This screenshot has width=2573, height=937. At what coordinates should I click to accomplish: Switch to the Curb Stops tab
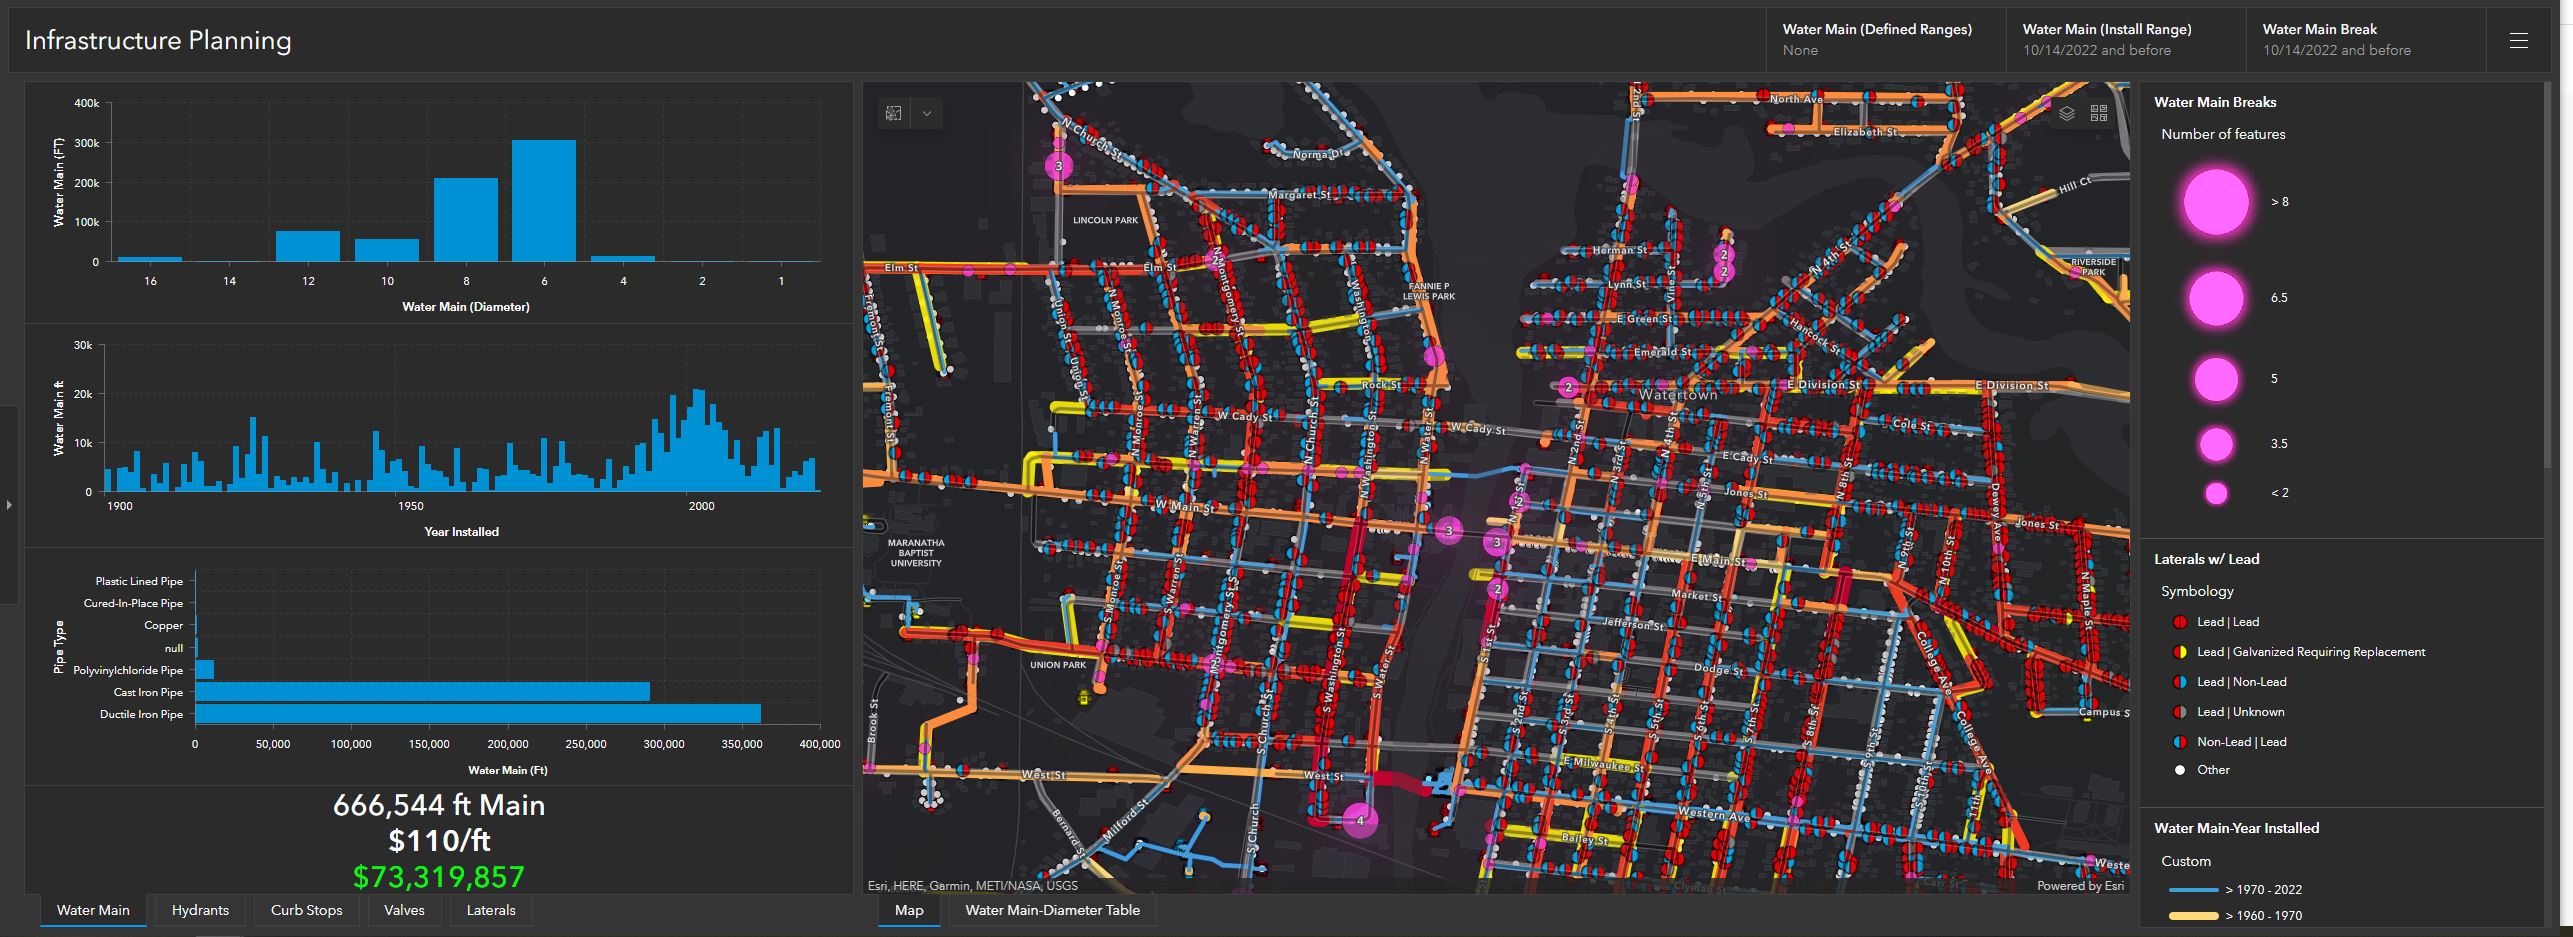pos(306,910)
